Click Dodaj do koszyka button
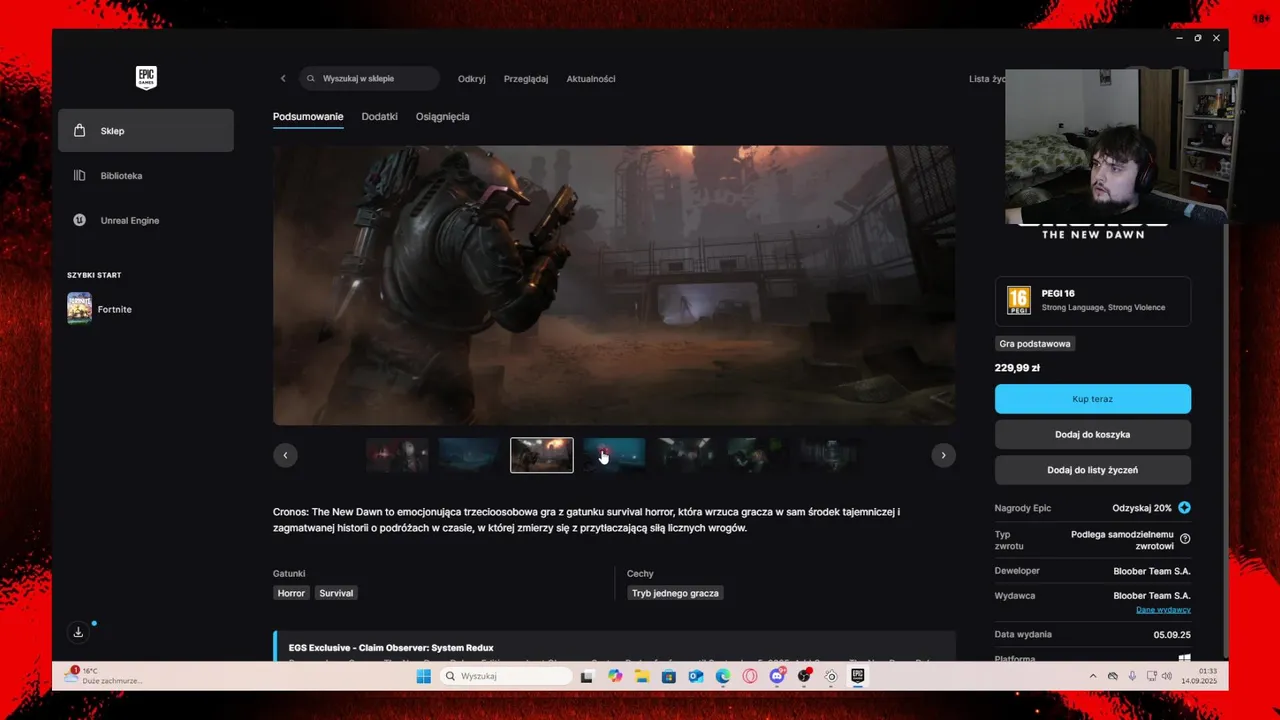 click(1092, 435)
